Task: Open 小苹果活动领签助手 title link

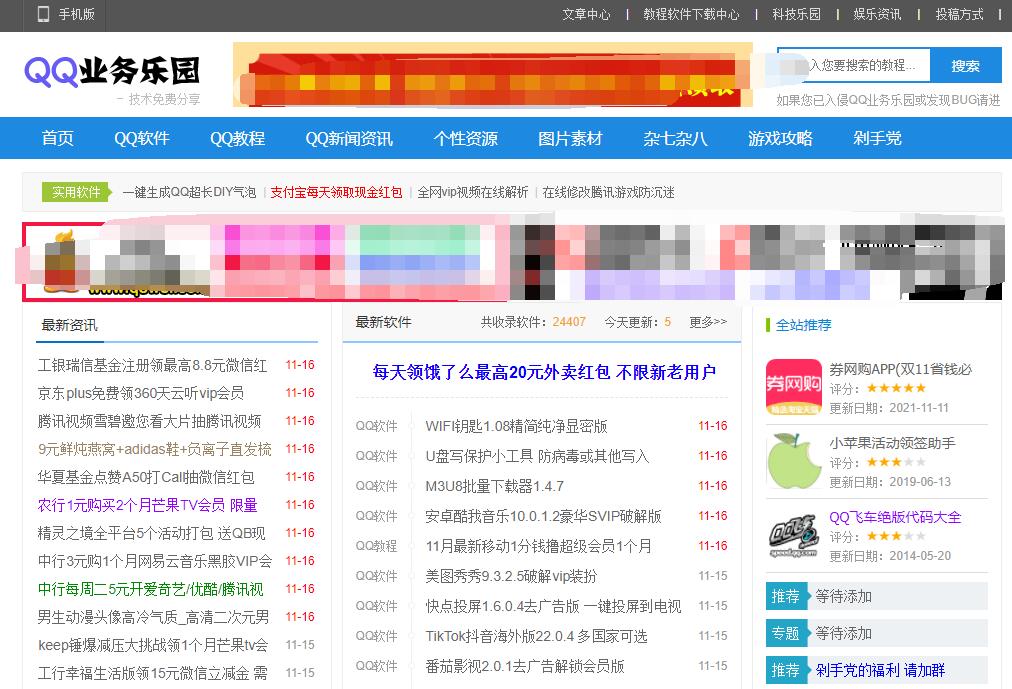Action: (x=892, y=443)
